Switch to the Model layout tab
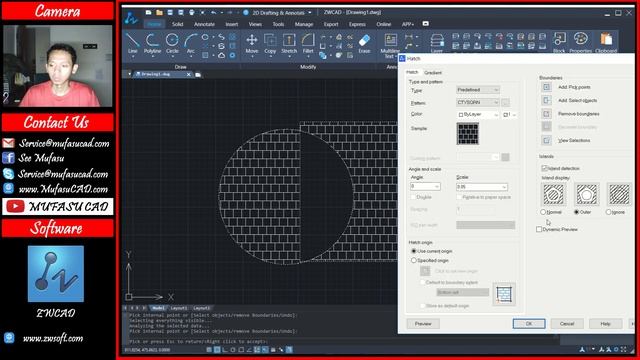Screen dimensions: 640x360 [158, 308]
